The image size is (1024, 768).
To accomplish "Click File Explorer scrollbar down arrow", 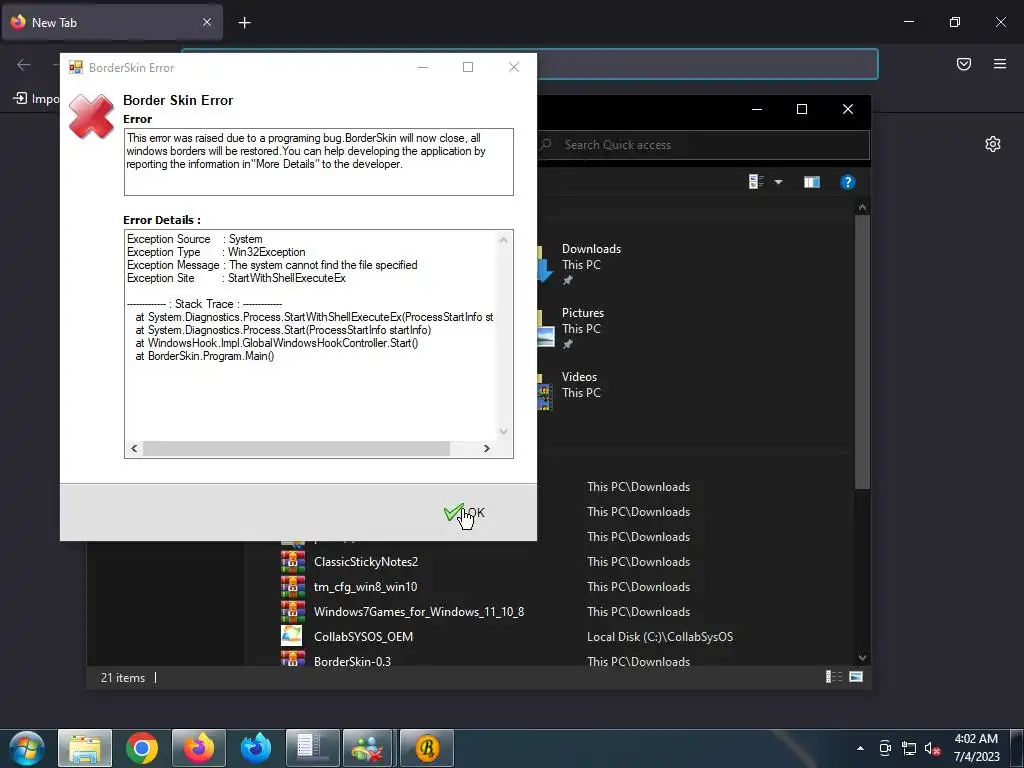I will pos(862,658).
